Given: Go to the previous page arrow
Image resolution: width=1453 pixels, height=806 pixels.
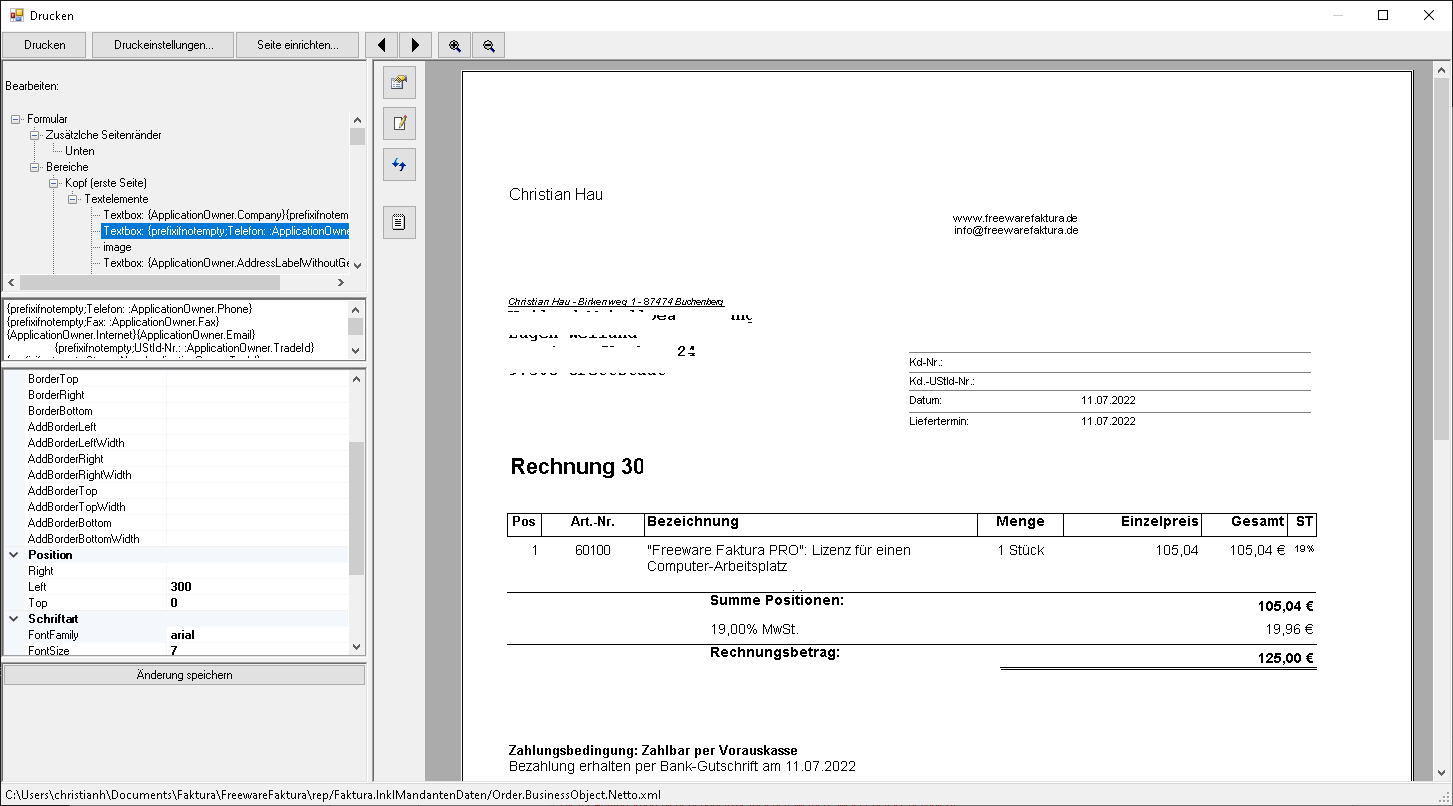Looking at the screenshot, I should coord(382,45).
